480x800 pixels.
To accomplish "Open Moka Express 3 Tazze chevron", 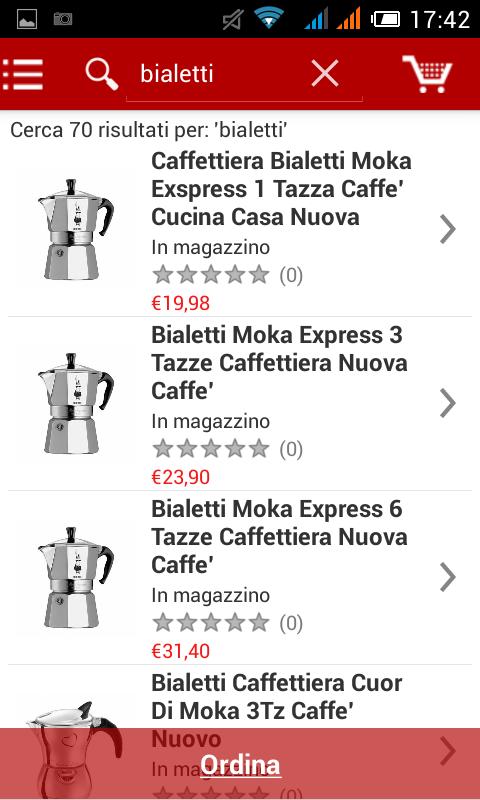I will (x=447, y=403).
